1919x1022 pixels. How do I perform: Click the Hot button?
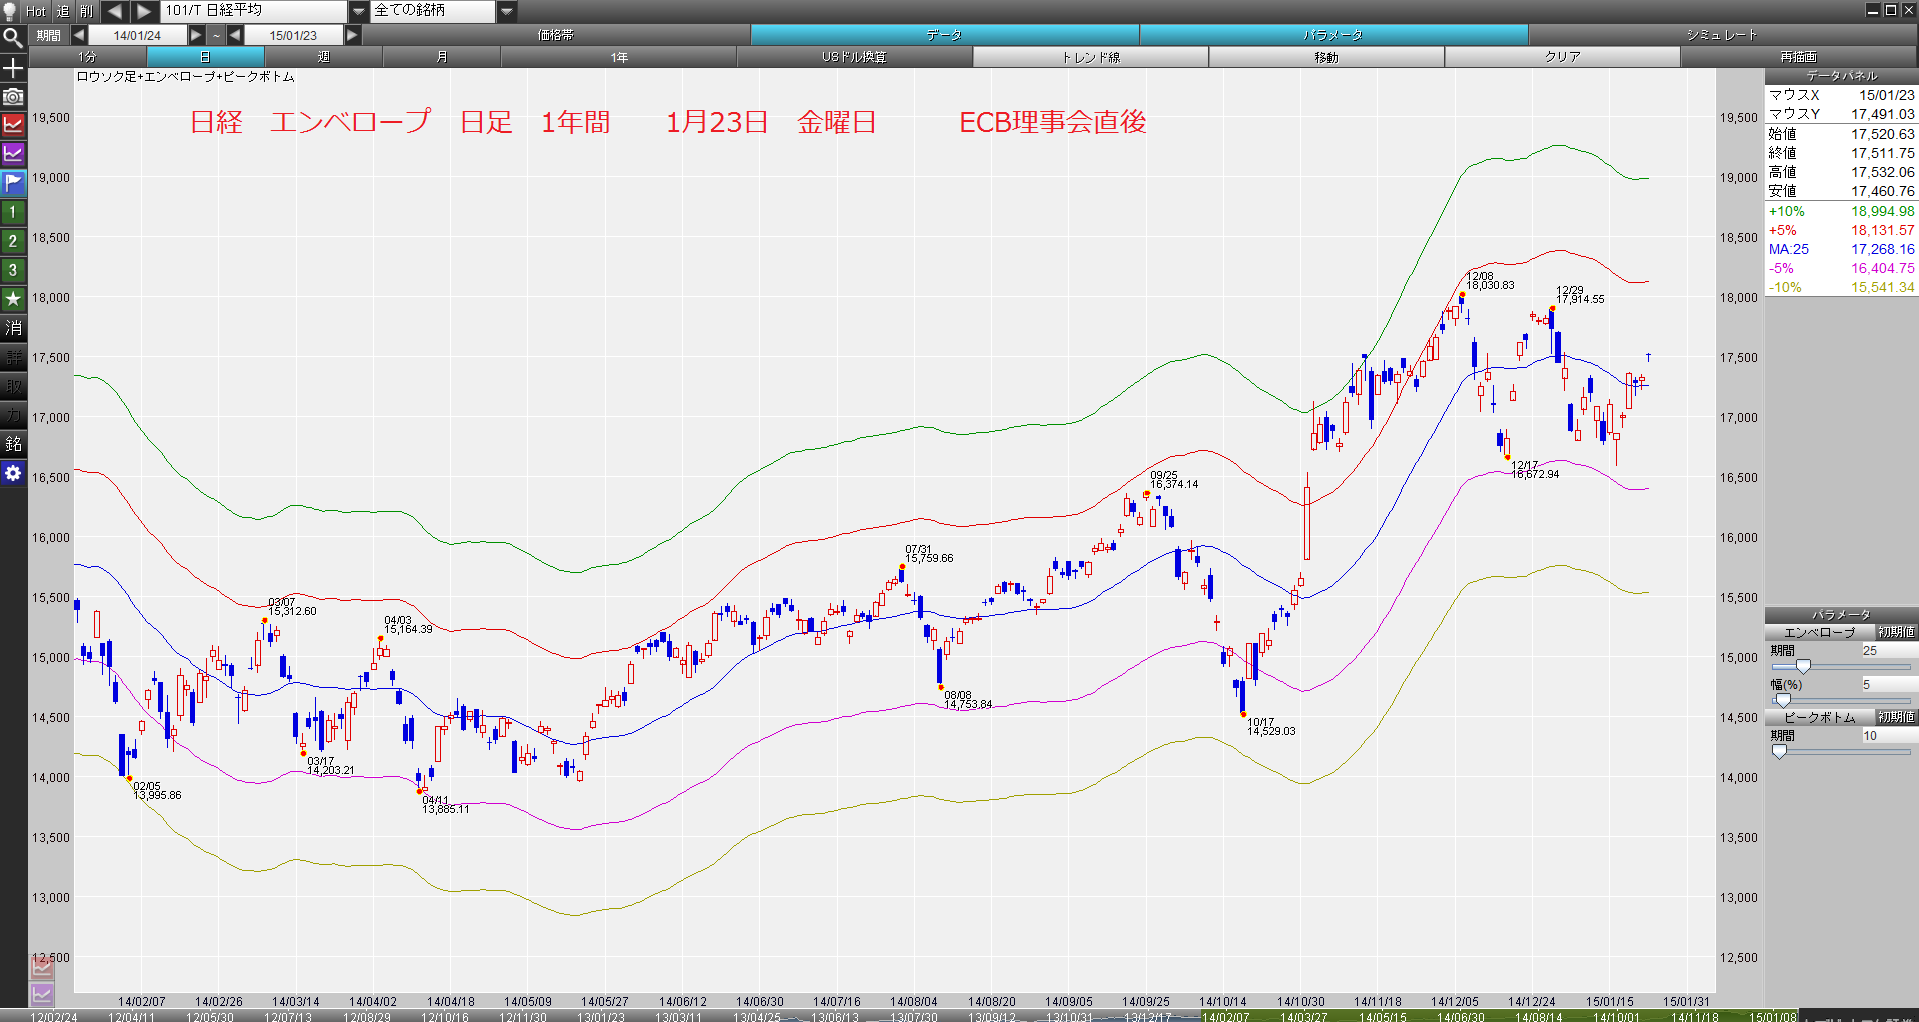(36, 11)
